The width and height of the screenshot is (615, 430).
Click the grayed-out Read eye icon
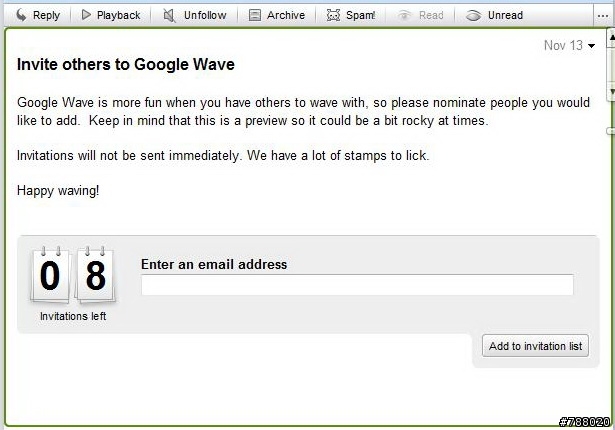pos(404,15)
